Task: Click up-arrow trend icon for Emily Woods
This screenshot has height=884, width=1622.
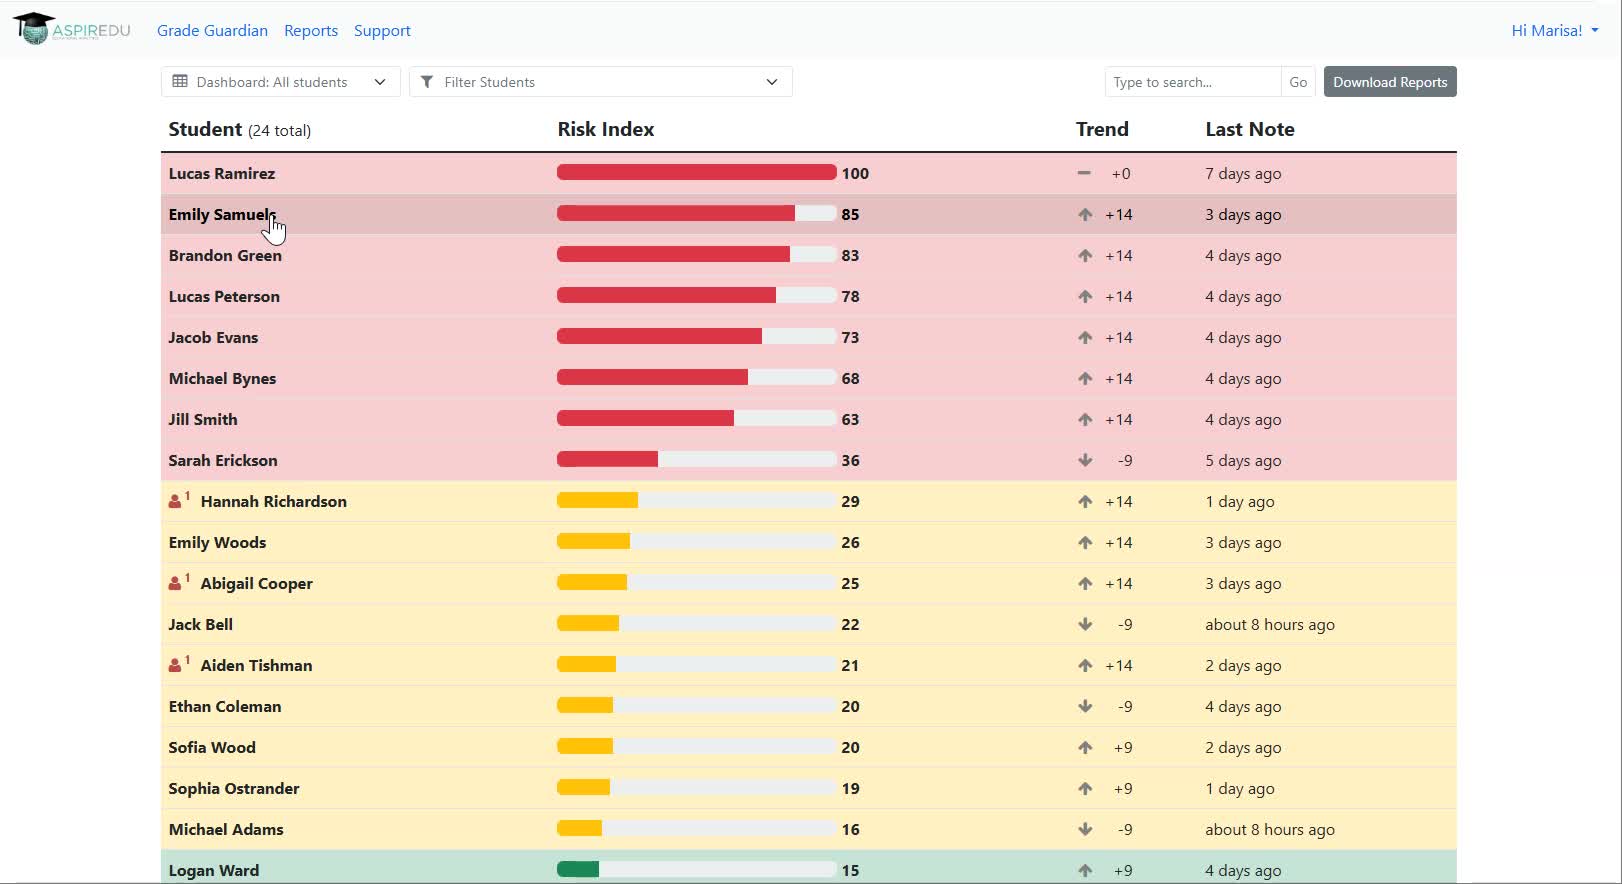Action: (1085, 542)
